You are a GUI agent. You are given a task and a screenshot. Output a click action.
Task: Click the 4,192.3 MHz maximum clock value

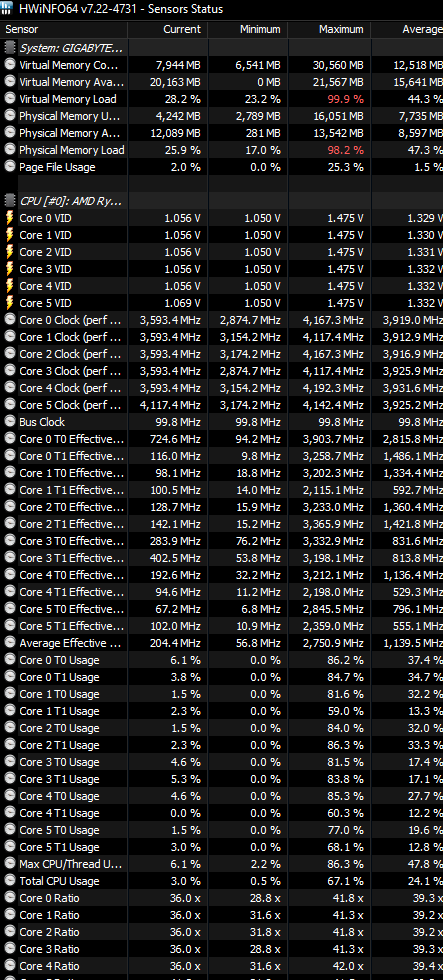point(332,388)
